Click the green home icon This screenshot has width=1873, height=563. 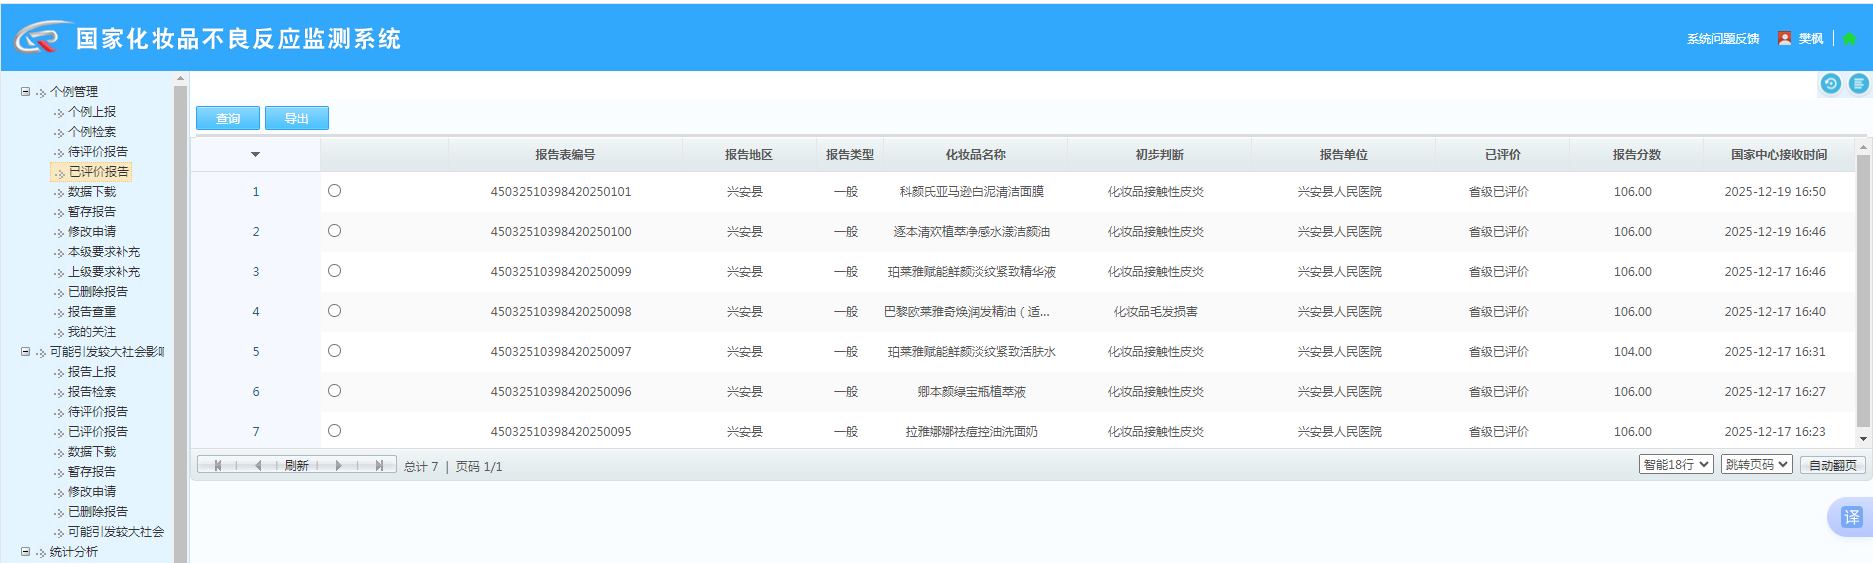click(x=1849, y=39)
